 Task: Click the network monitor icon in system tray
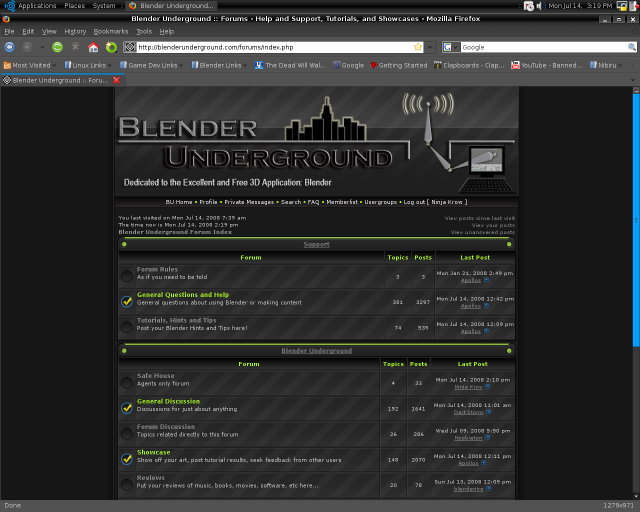pyautogui.click(x=622, y=6)
